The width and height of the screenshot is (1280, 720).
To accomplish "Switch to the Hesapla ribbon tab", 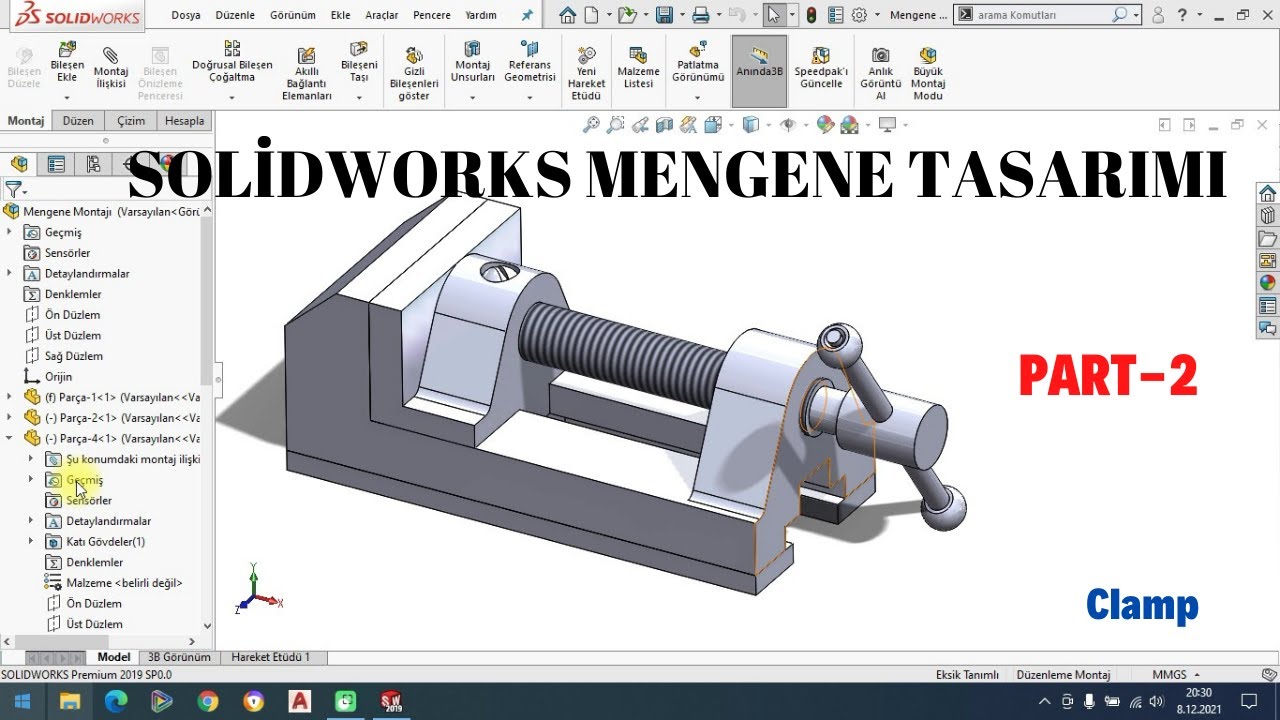I will click(x=184, y=121).
